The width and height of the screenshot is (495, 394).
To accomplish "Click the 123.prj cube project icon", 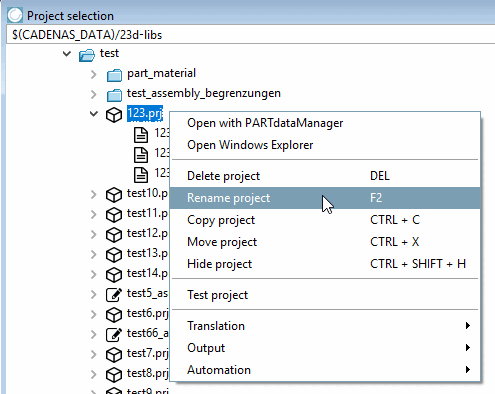I will click(114, 115).
